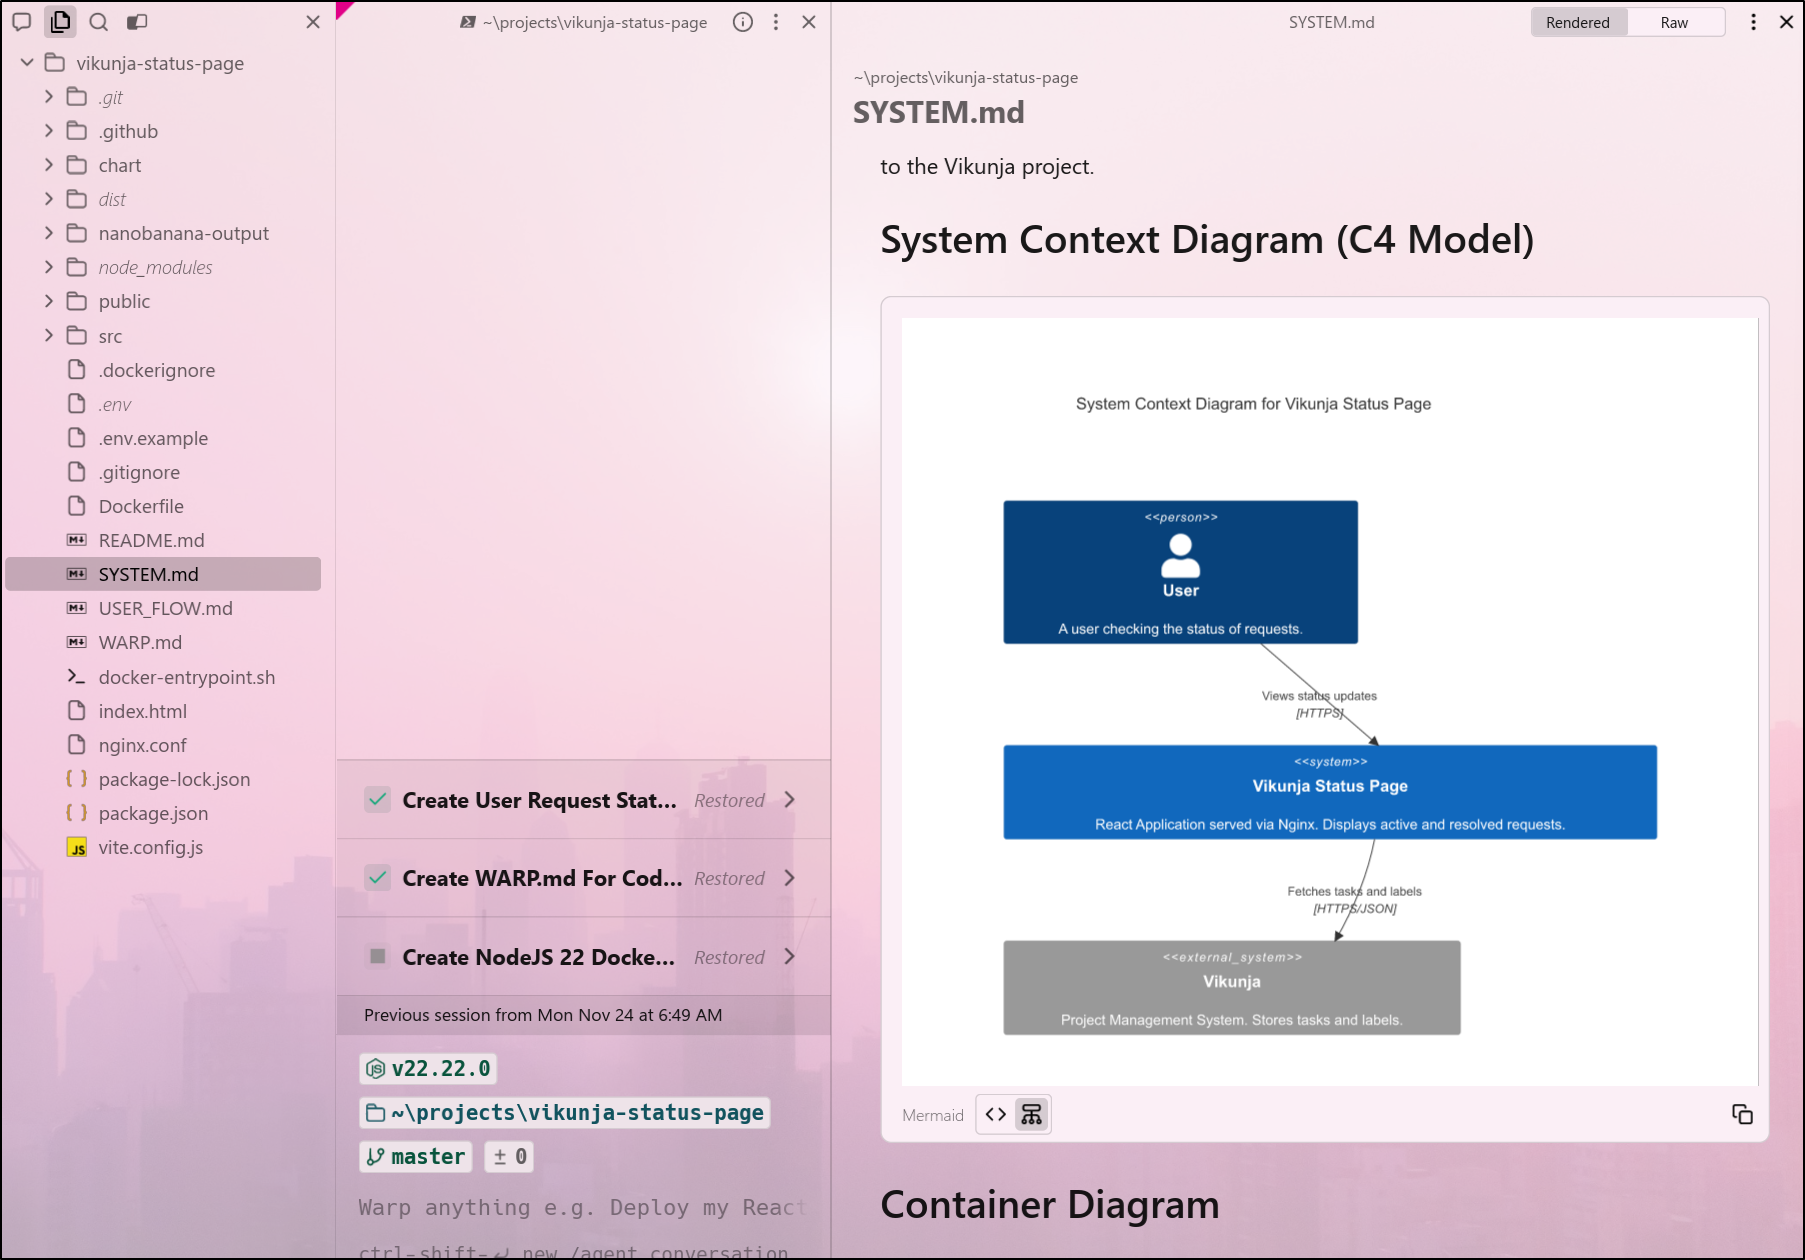
Task: Open package-lock.json in the tree
Action: (x=163, y=779)
